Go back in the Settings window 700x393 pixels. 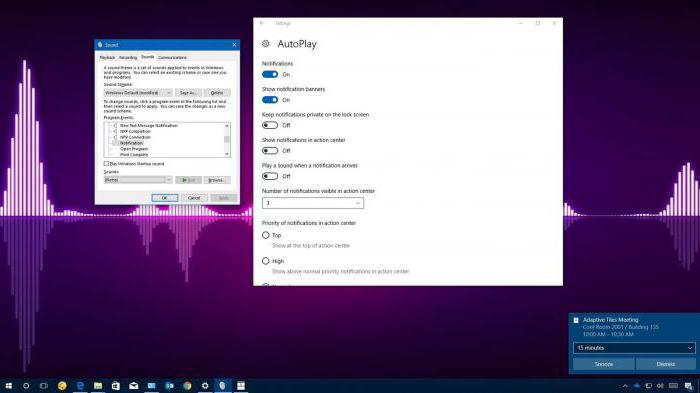pos(262,23)
